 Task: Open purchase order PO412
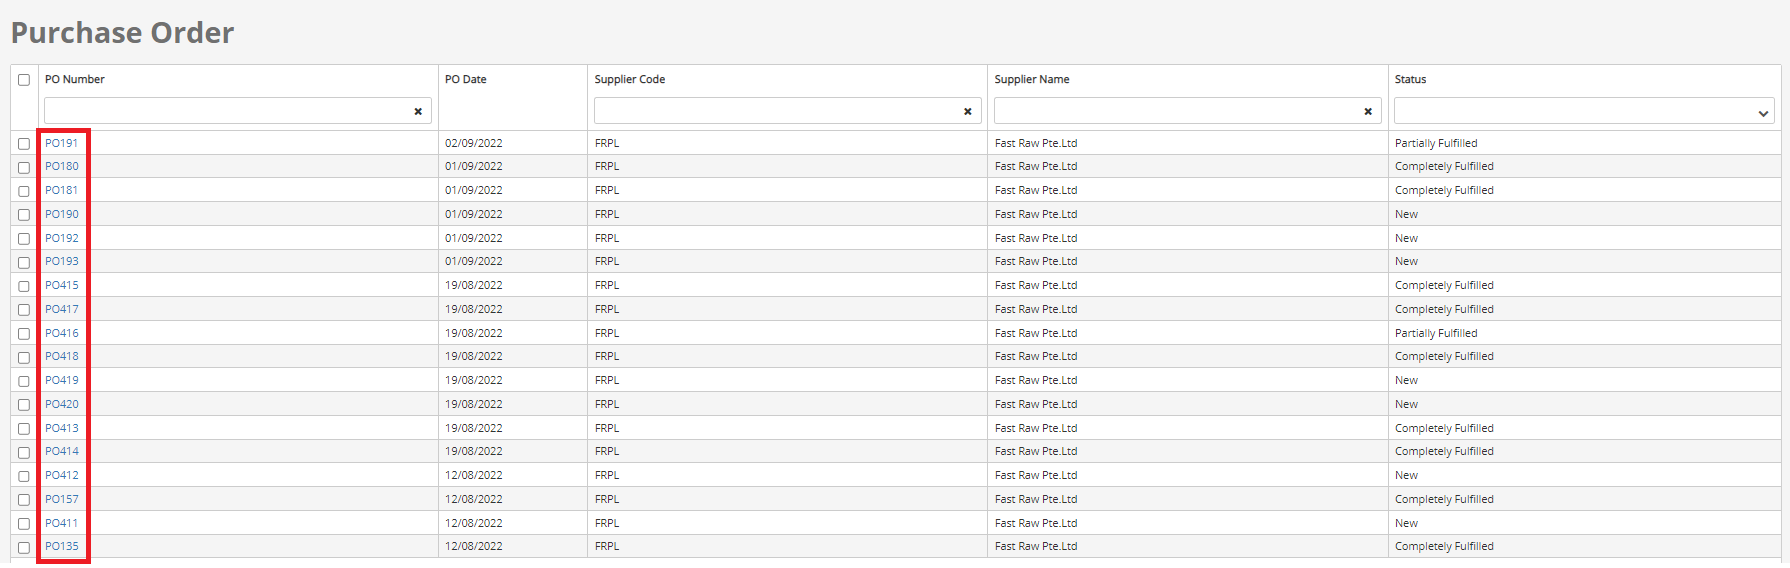[61, 475]
